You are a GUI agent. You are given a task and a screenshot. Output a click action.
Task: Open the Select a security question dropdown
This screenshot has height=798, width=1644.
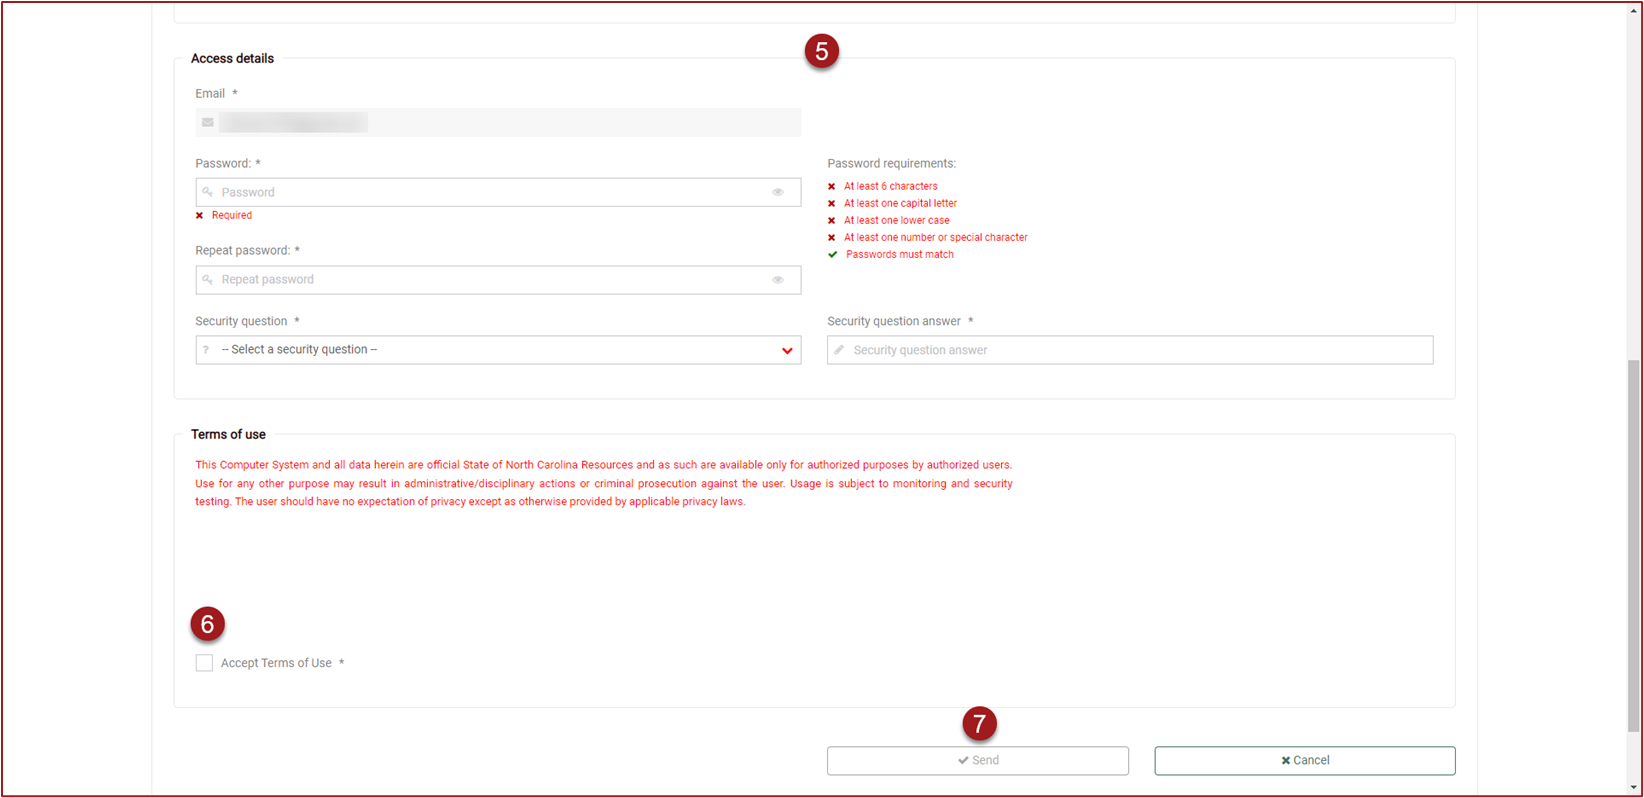[x=498, y=350]
